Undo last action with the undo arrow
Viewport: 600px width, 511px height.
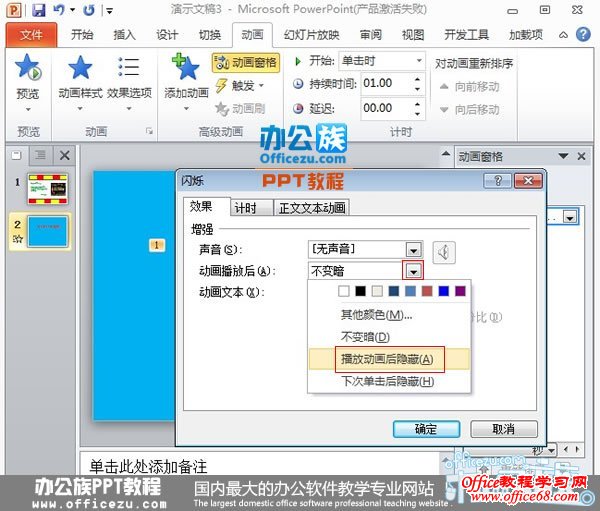(59, 10)
